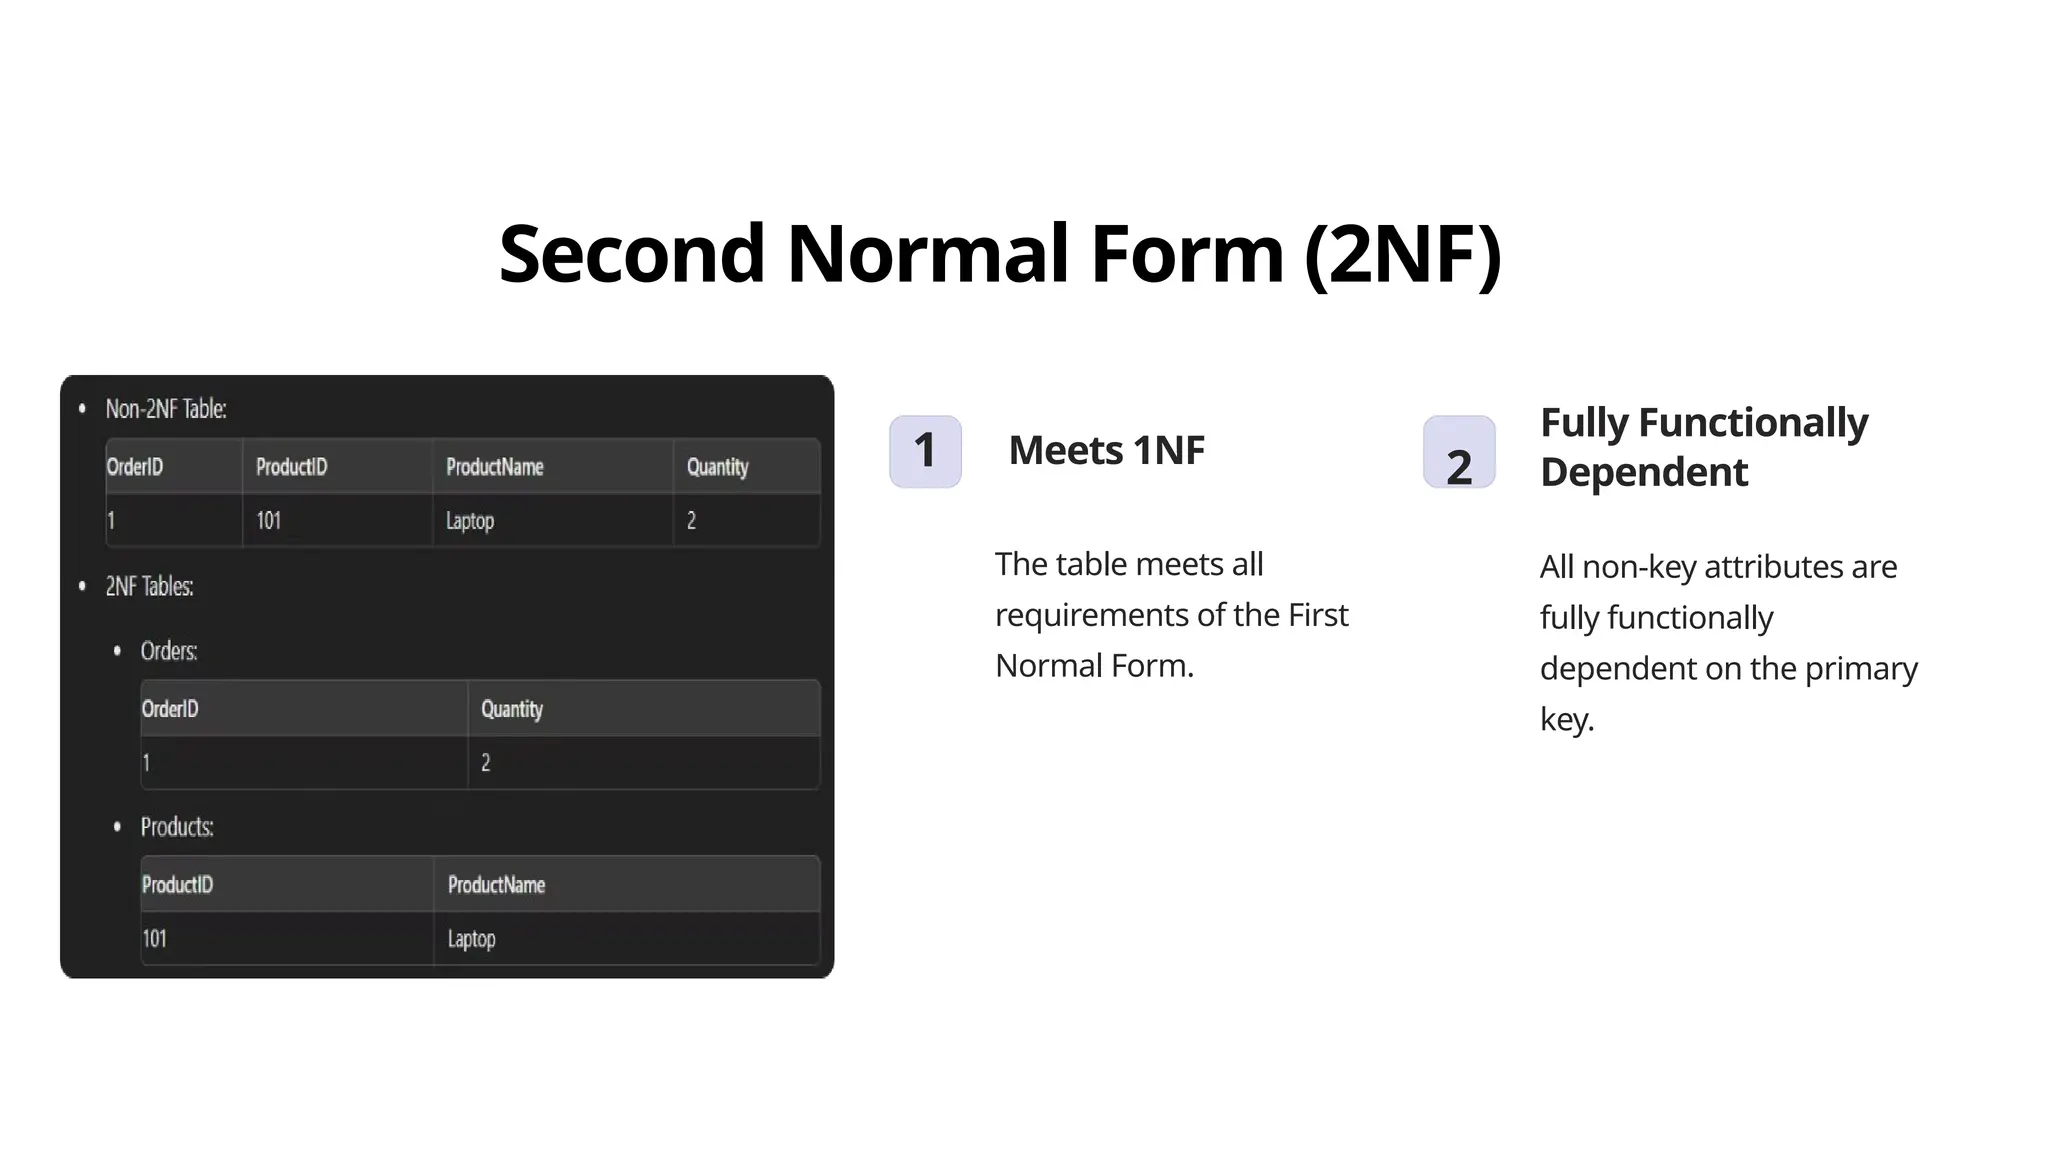Click Quantity header in the Orders table
This screenshot has height=1152, width=2048.
point(512,709)
